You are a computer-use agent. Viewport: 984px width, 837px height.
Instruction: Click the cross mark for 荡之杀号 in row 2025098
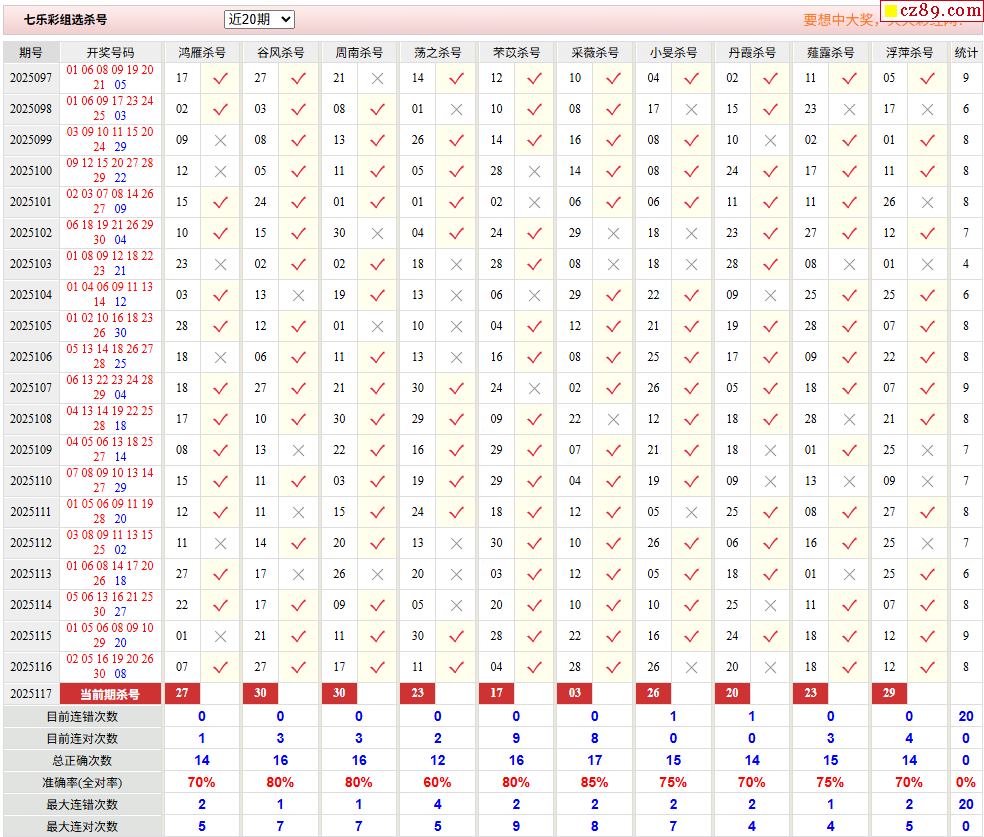click(x=456, y=109)
